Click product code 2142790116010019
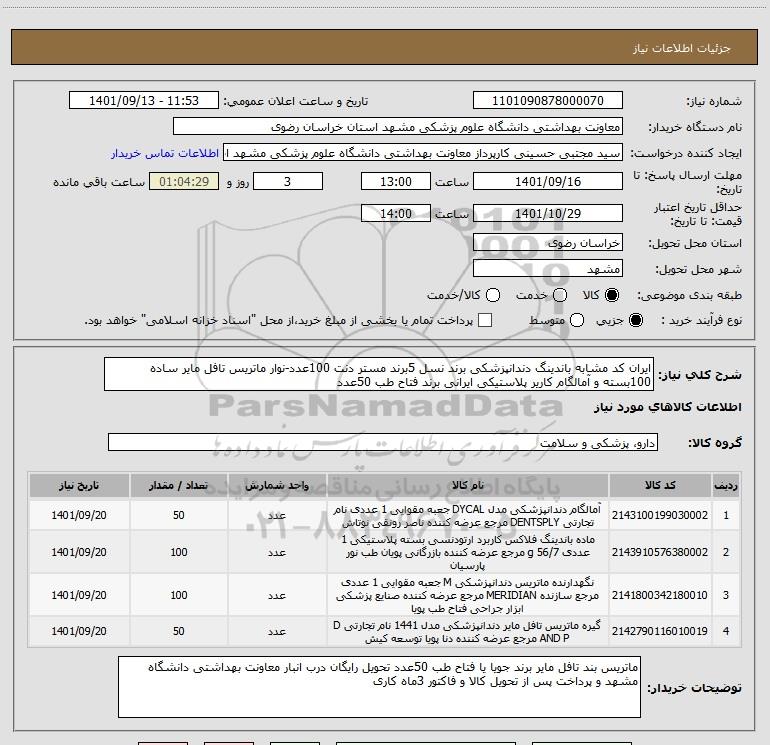Viewport: 770px width, 745px height. (660, 631)
